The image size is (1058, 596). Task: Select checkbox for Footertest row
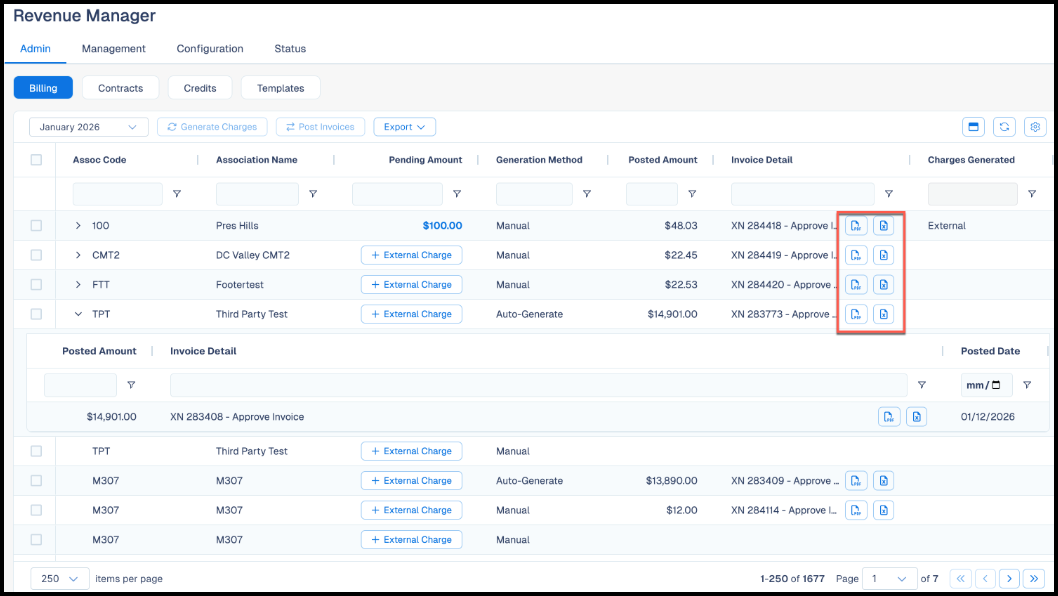coord(36,285)
